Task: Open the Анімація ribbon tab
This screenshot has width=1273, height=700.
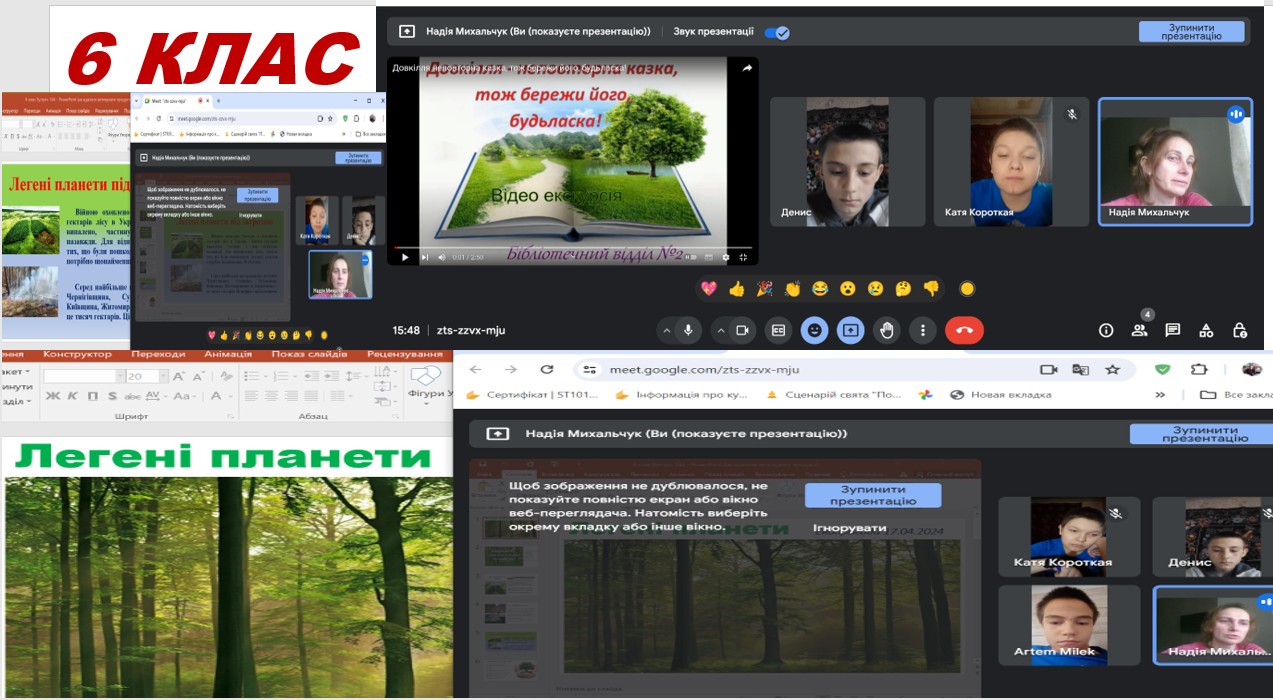Action: click(229, 354)
